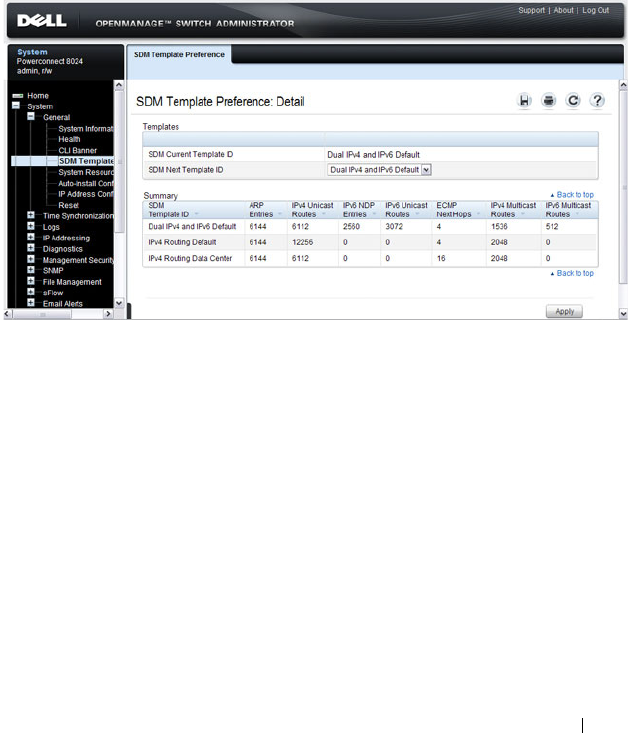Open the Help question mark icon
This screenshot has height=733, width=641.
597,101
